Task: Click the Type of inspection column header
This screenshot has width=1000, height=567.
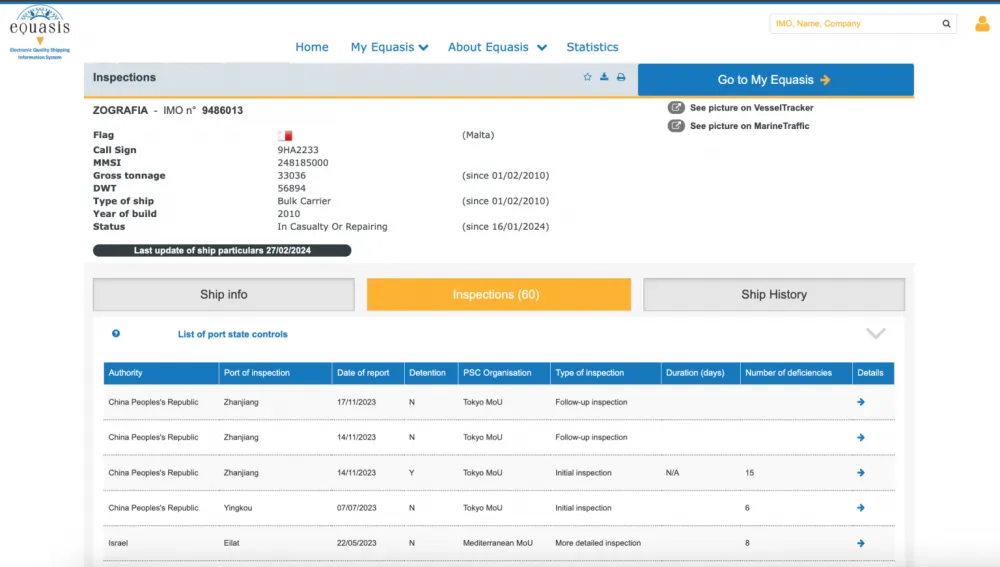Action: [605, 373]
